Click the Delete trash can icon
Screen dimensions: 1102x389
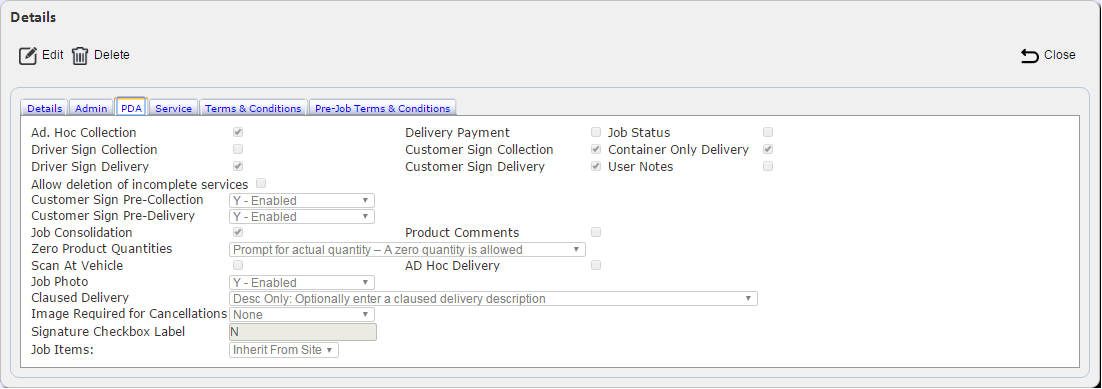coord(80,56)
